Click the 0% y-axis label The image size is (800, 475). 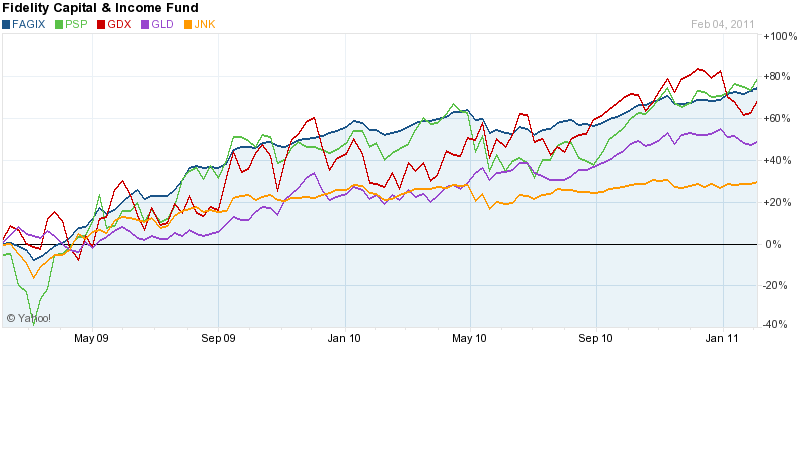point(773,244)
